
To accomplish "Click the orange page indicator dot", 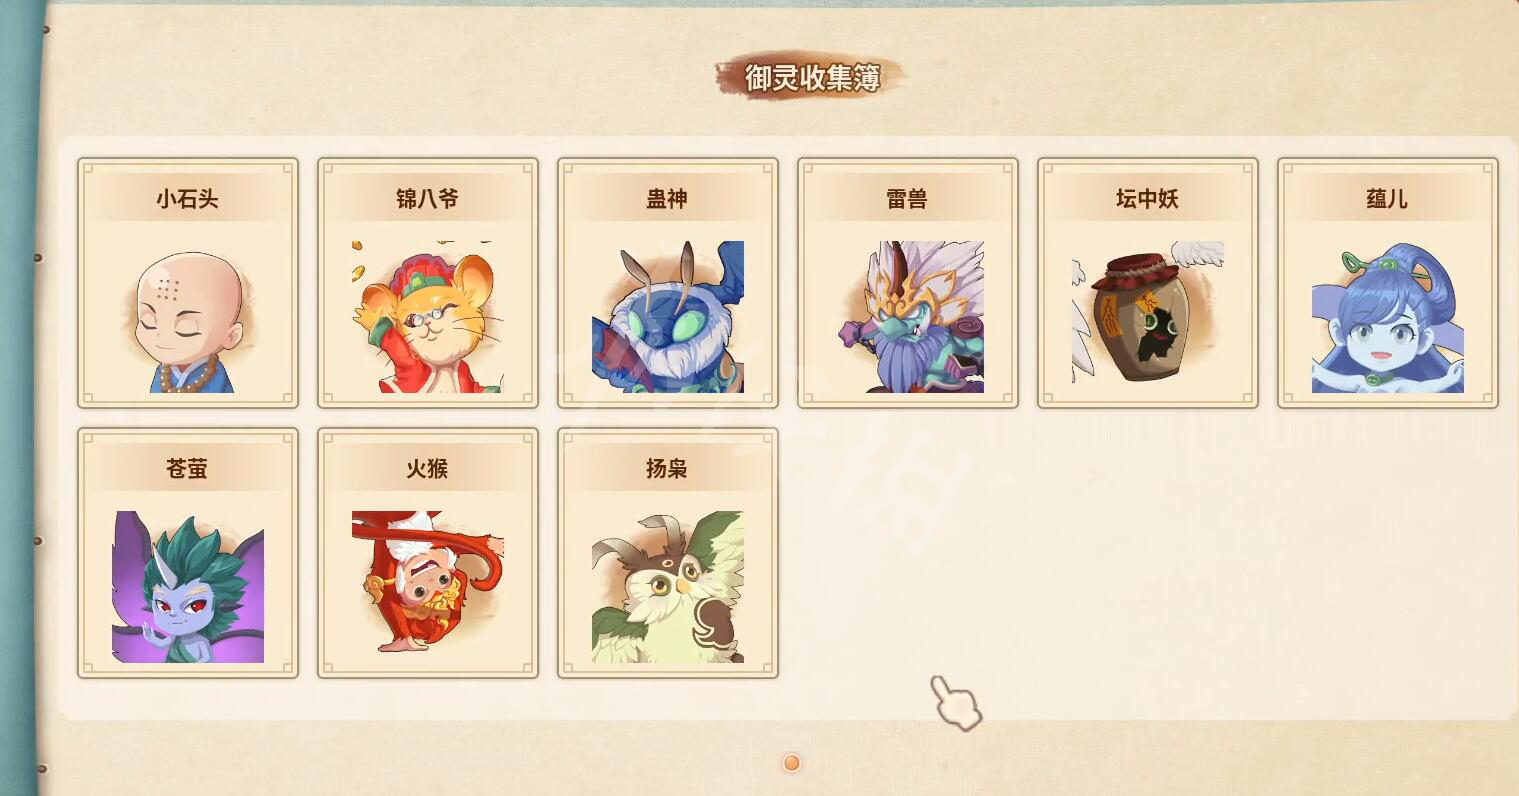I will (792, 763).
